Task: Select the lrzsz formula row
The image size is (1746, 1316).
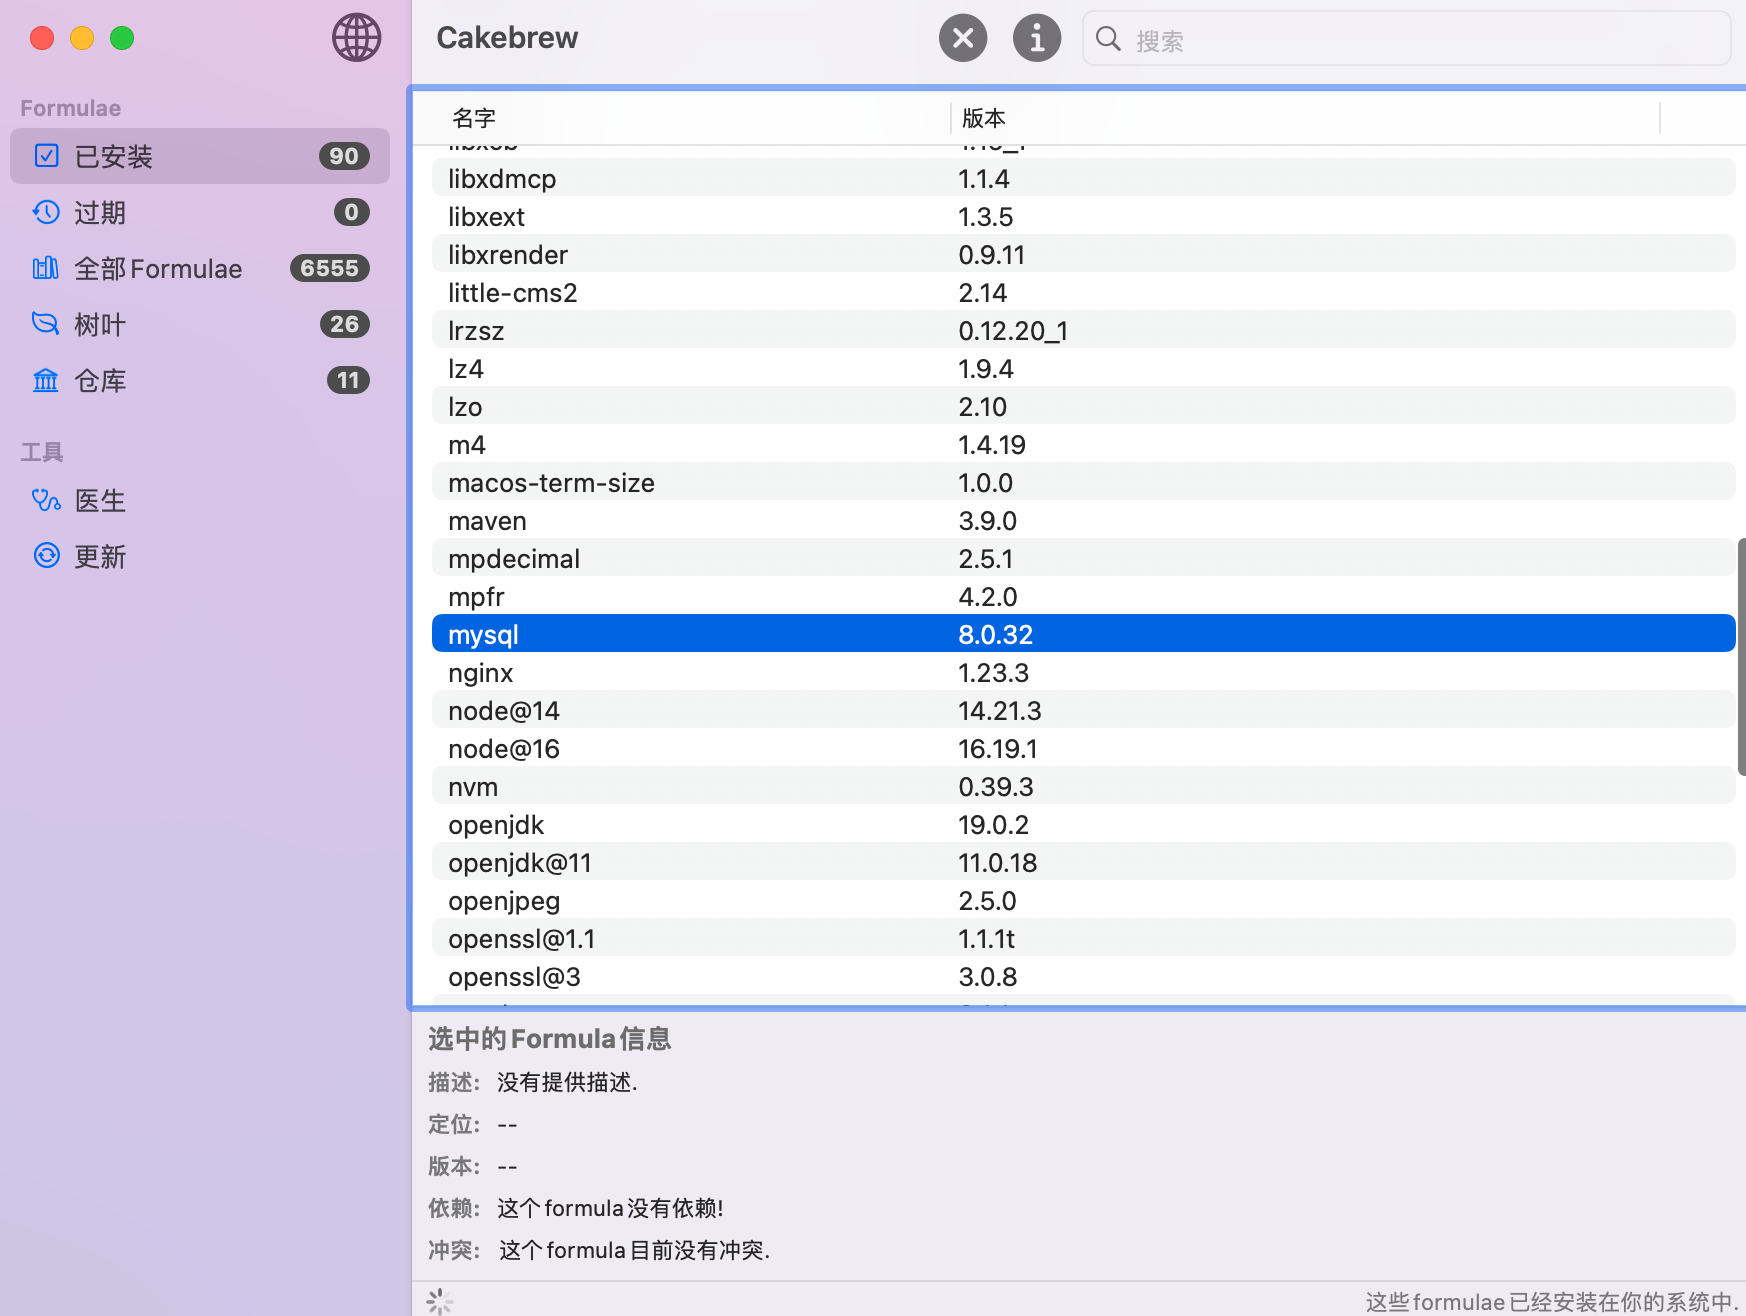Action: 1083,331
